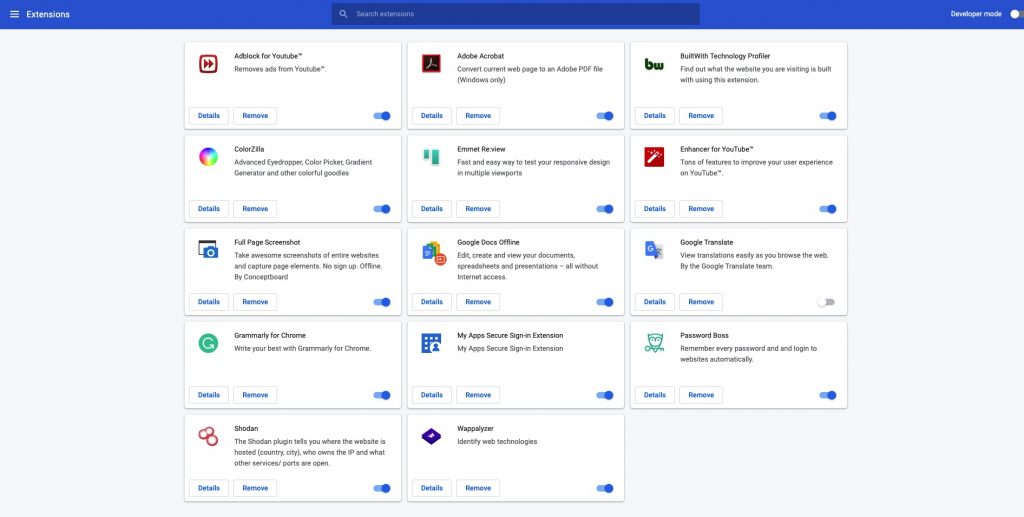Click the Full Page Screenshot icon
This screenshot has width=1024, height=517.
[208, 249]
